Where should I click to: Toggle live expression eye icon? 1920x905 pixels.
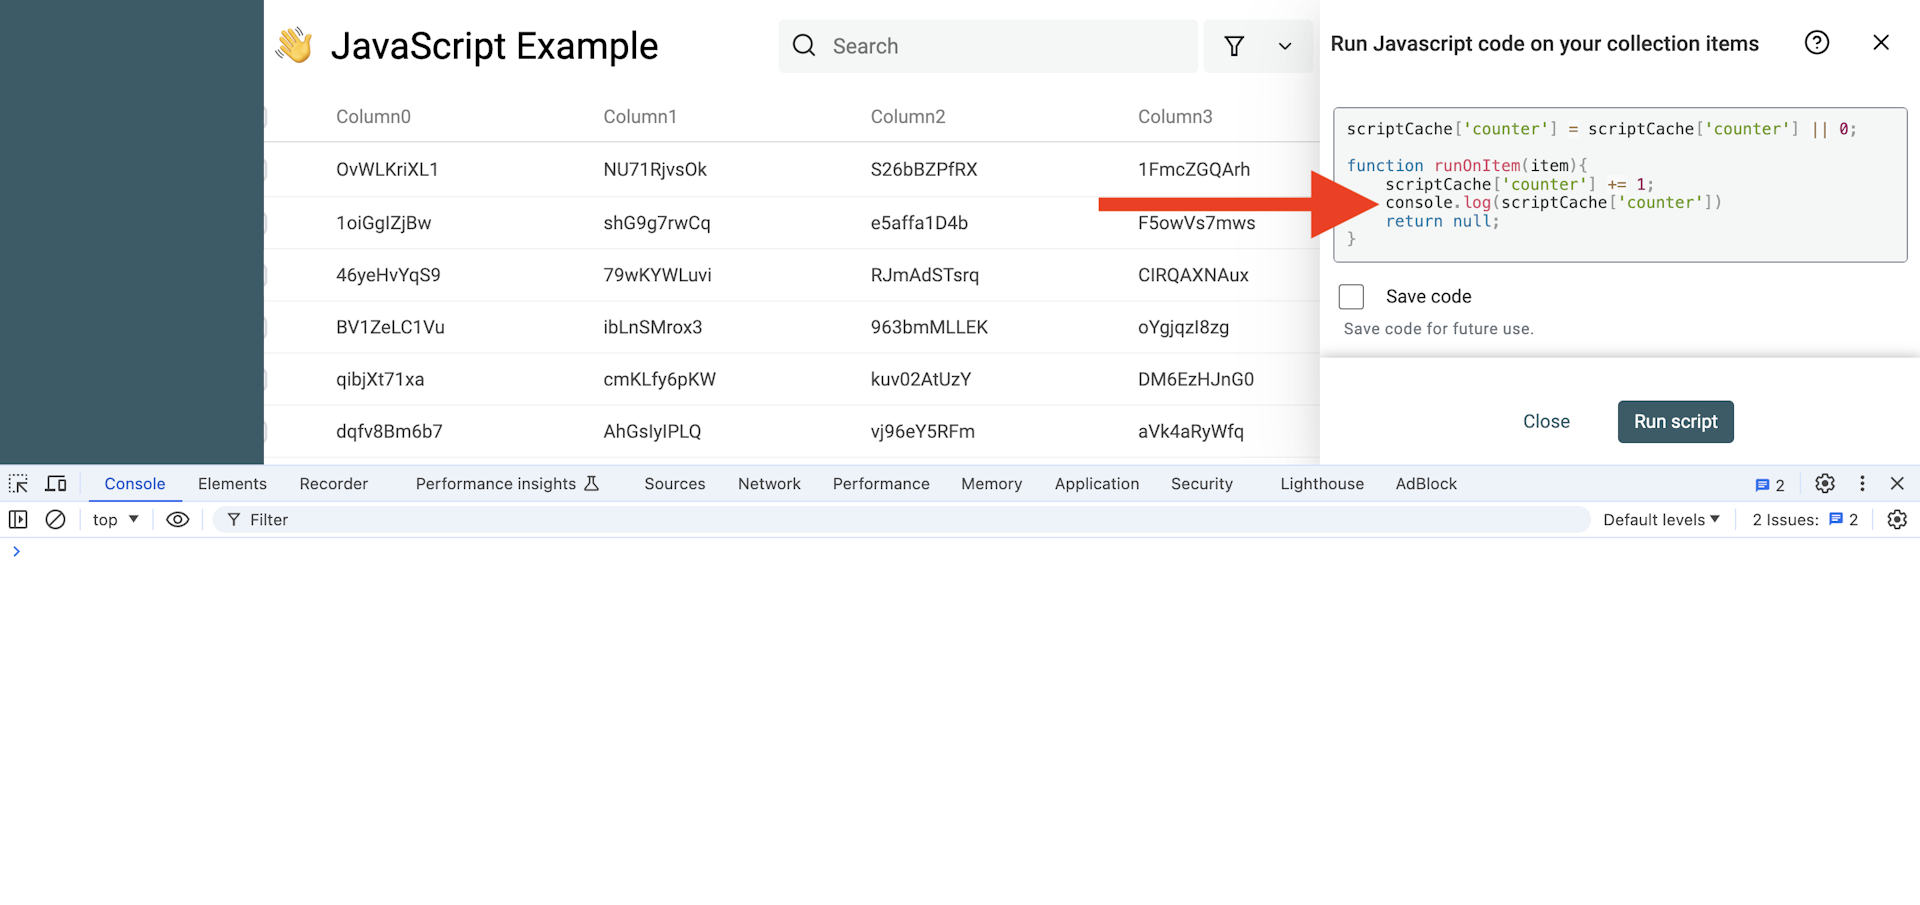pos(177,520)
